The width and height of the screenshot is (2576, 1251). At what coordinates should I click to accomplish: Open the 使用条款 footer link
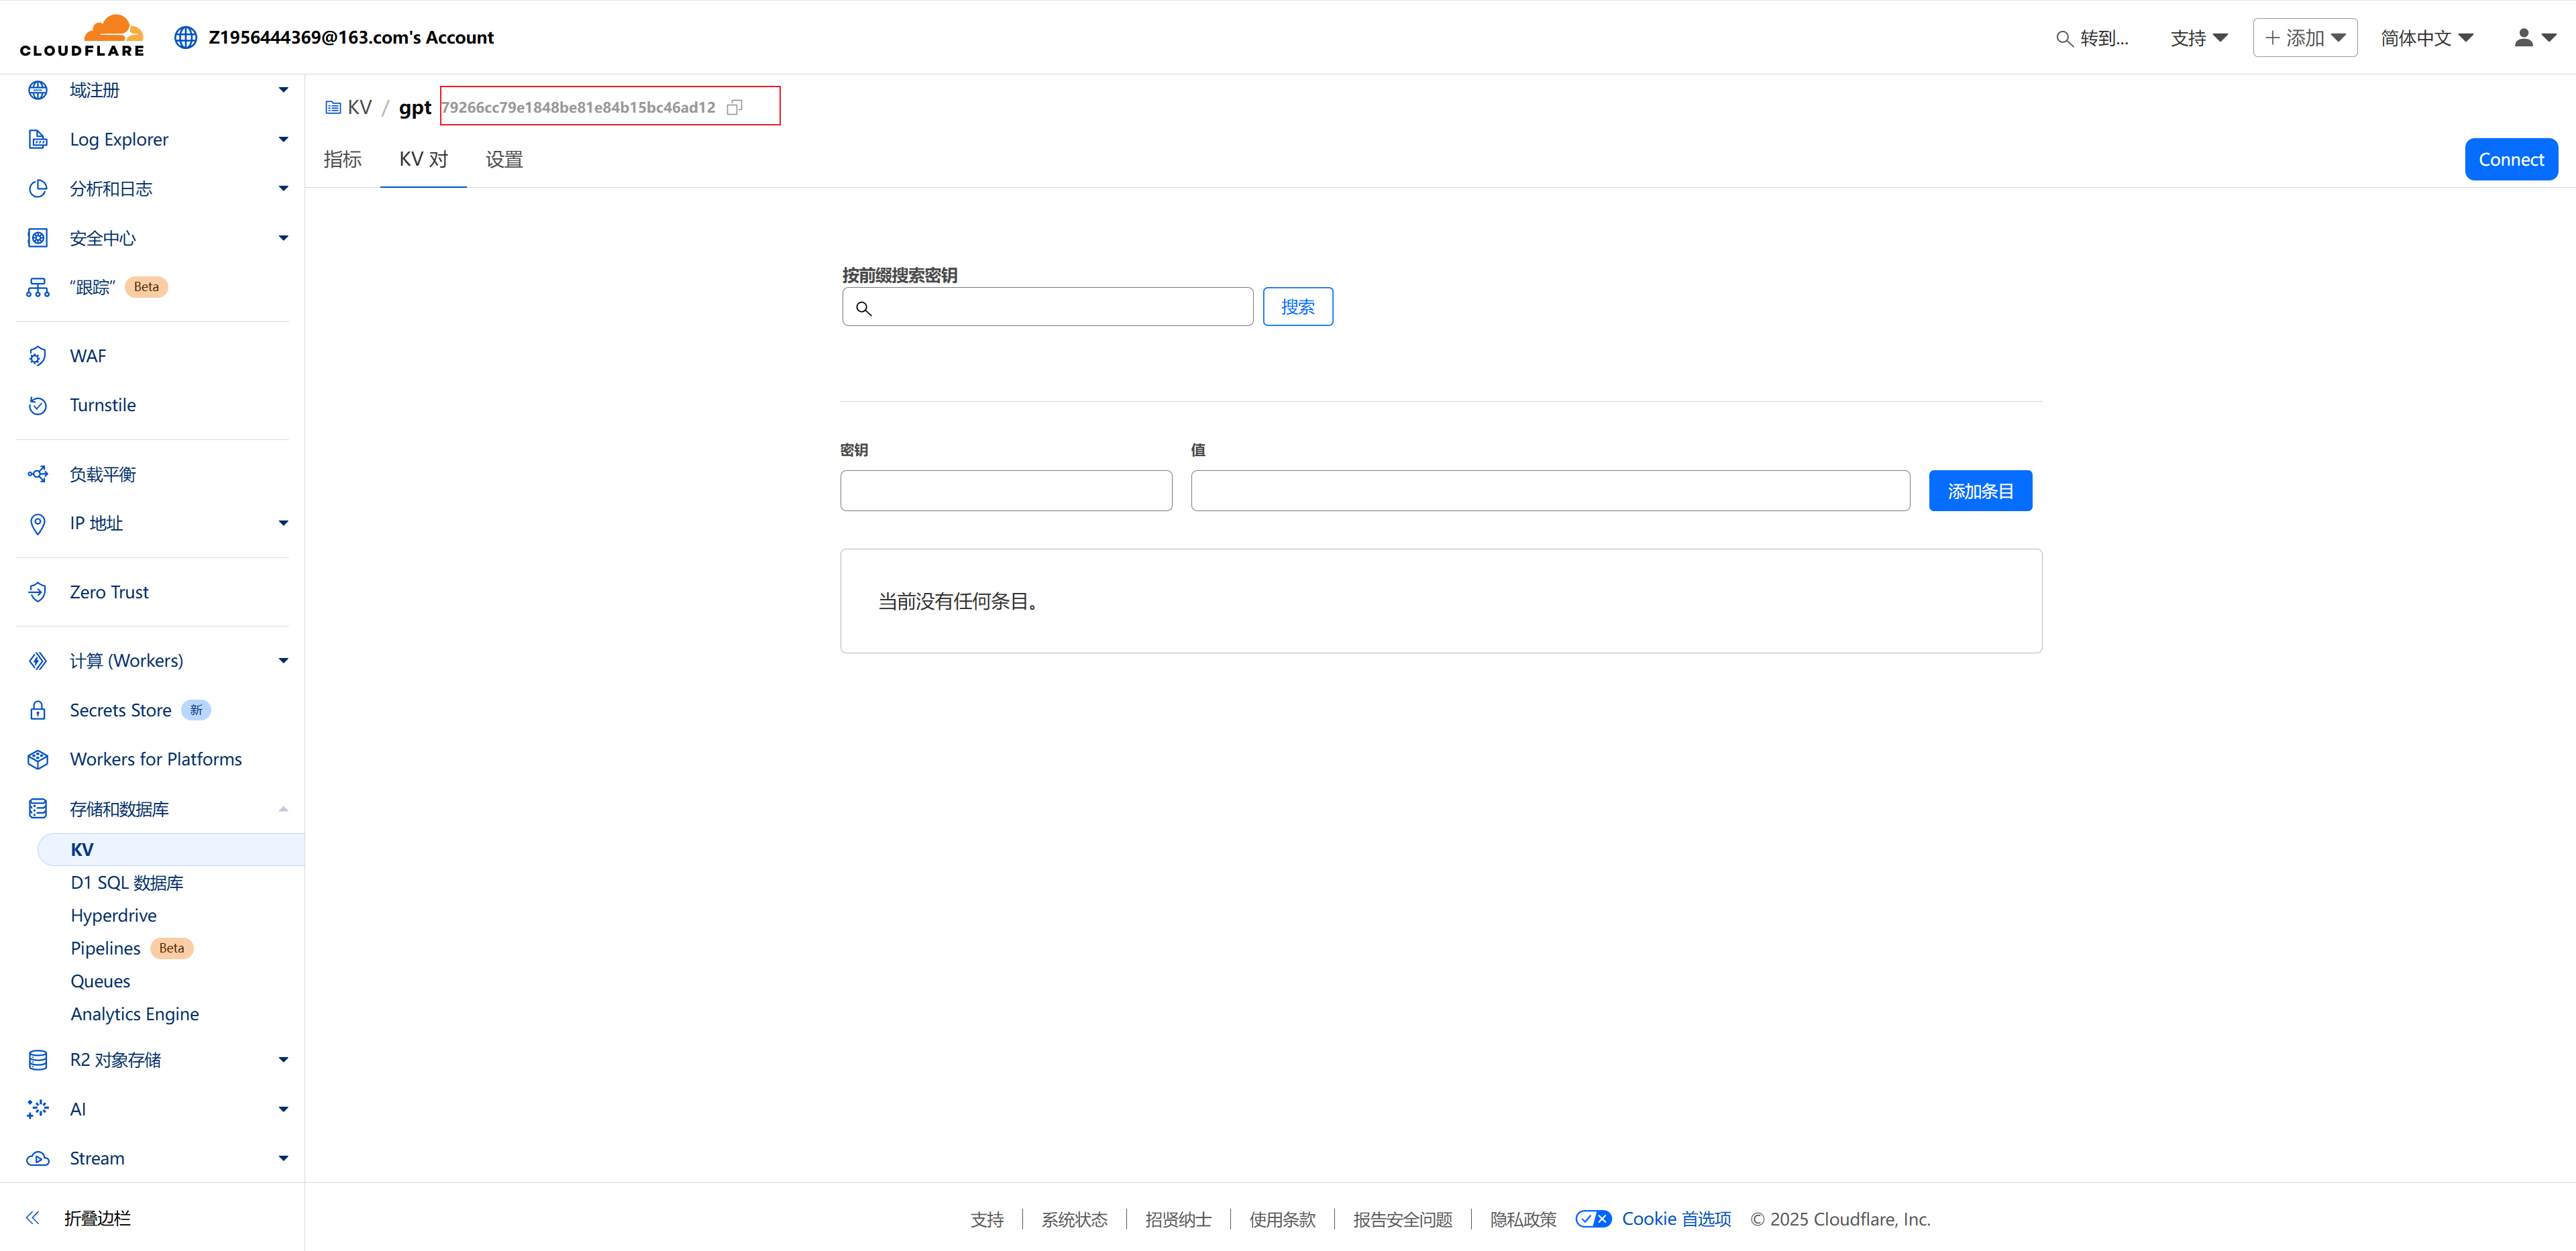pyautogui.click(x=1282, y=1219)
